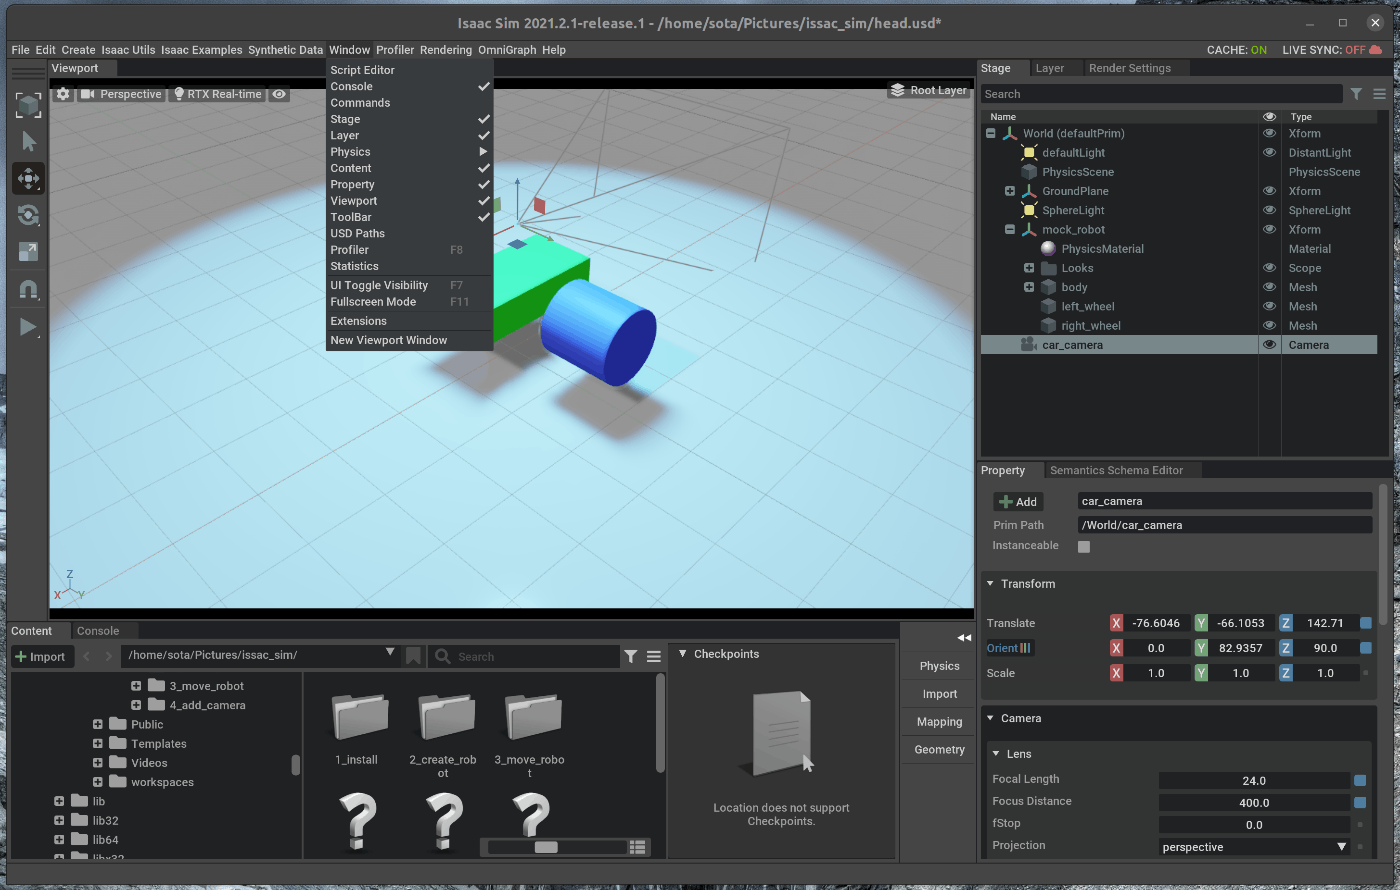Viewport: 1400px width, 890px height.
Task: Click the Import button in Content
Action: tap(40, 657)
